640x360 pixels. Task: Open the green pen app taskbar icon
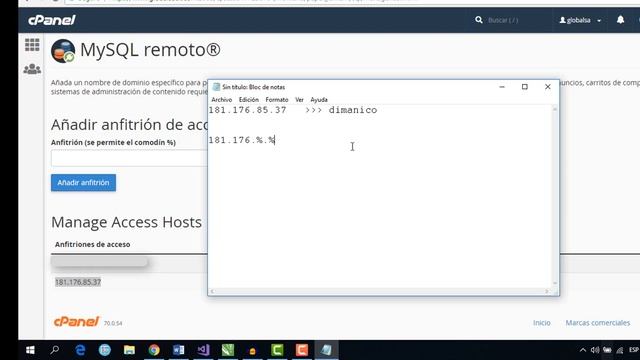tap(228, 350)
